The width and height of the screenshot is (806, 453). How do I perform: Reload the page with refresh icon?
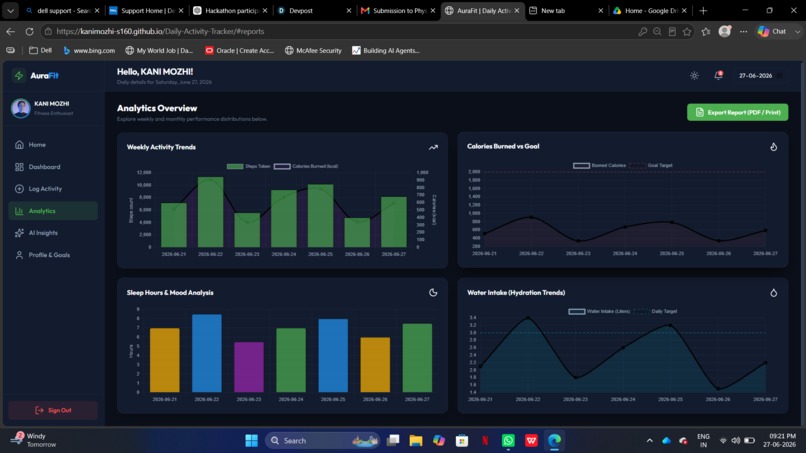29,31
